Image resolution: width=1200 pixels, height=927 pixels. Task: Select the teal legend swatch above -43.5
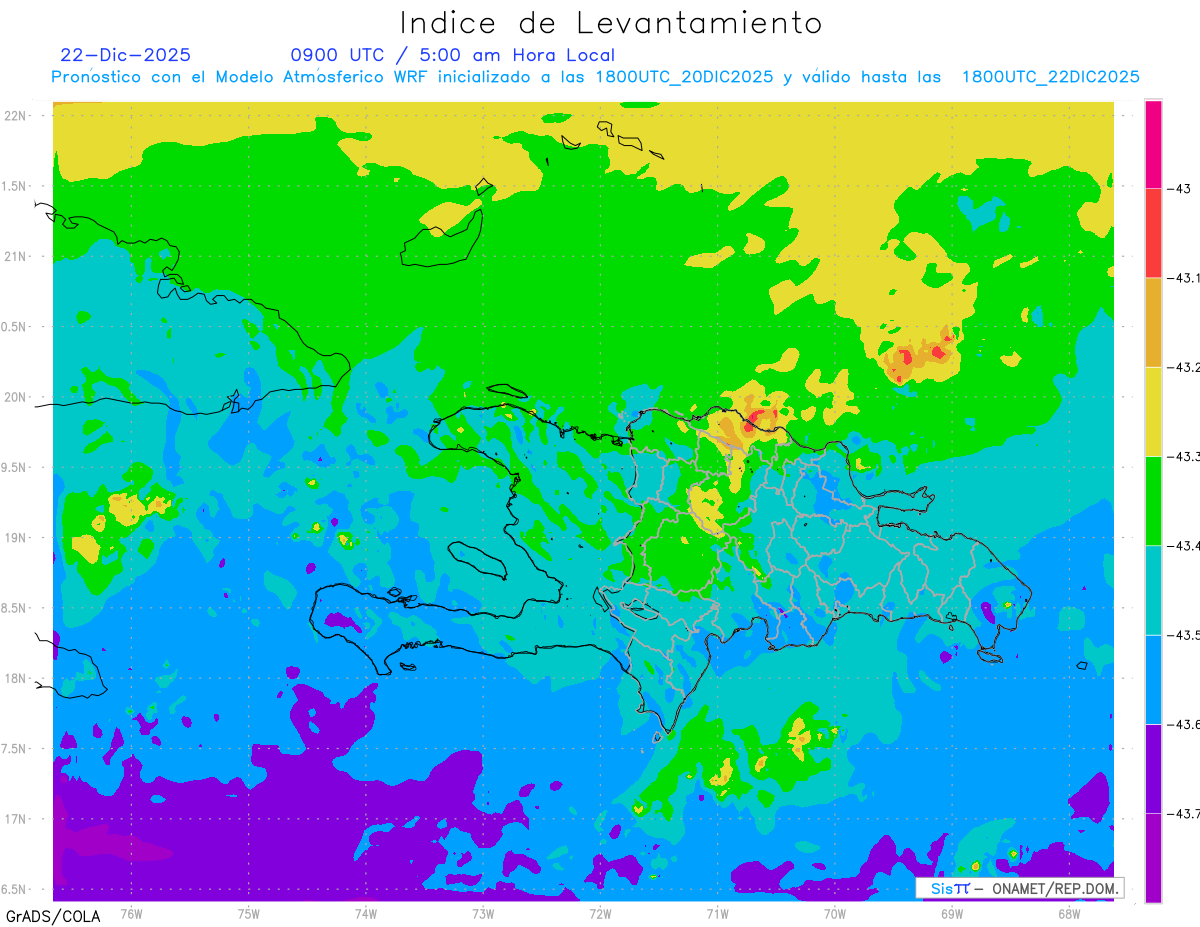(x=1153, y=589)
